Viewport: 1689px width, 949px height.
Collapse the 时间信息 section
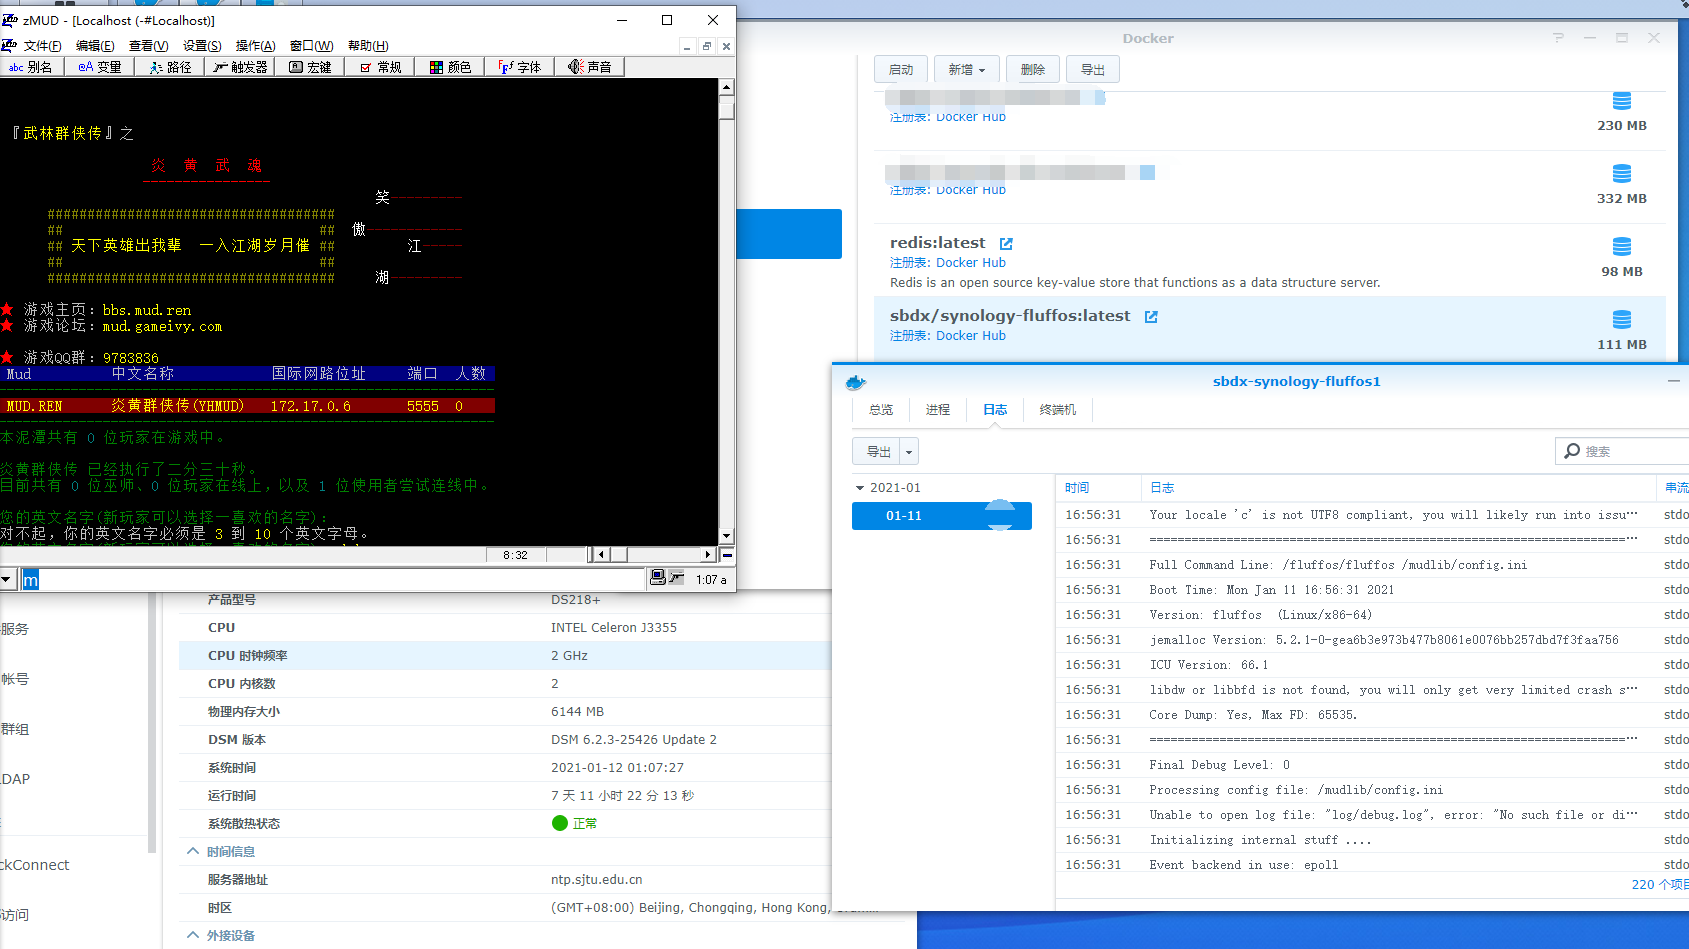click(193, 852)
